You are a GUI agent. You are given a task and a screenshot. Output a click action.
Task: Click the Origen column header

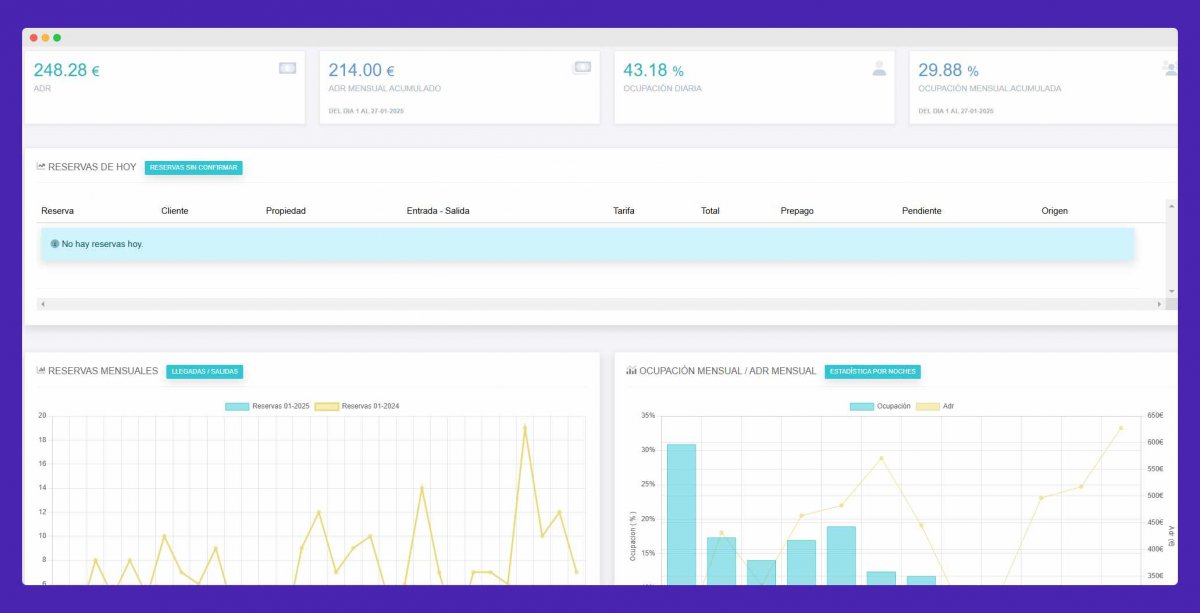click(x=1055, y=211)
